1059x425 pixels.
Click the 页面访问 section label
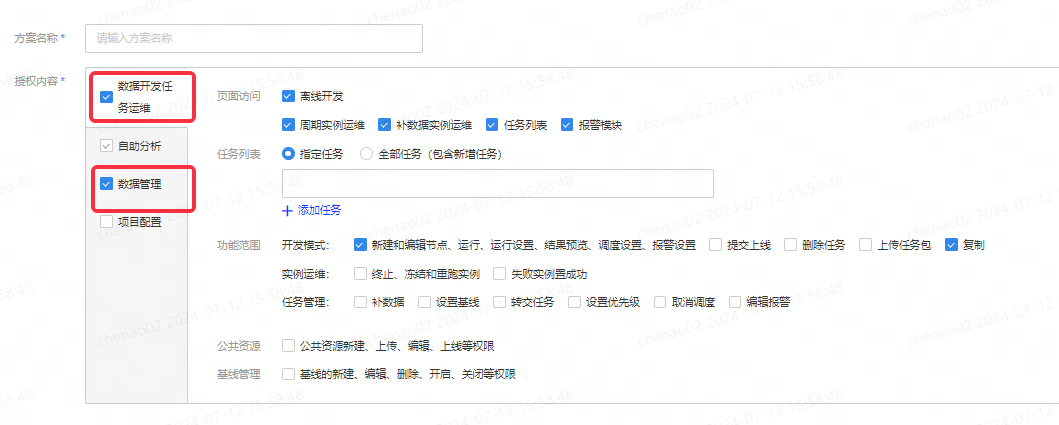click(238, 96)
